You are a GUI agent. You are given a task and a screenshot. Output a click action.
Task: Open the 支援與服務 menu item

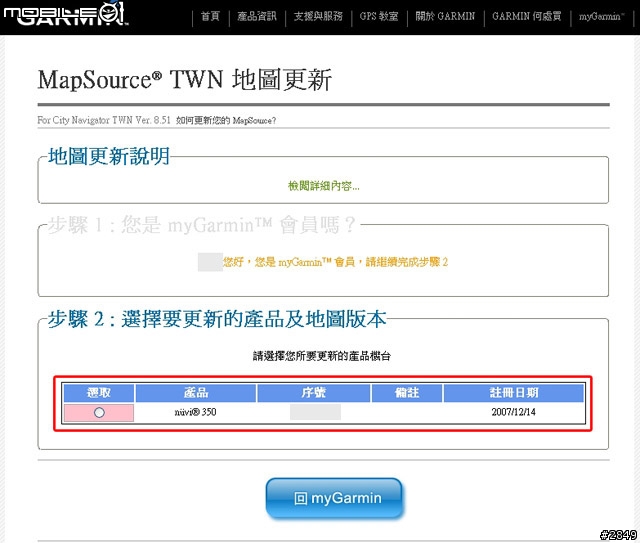pyautogui.click(x=318, y=16)
